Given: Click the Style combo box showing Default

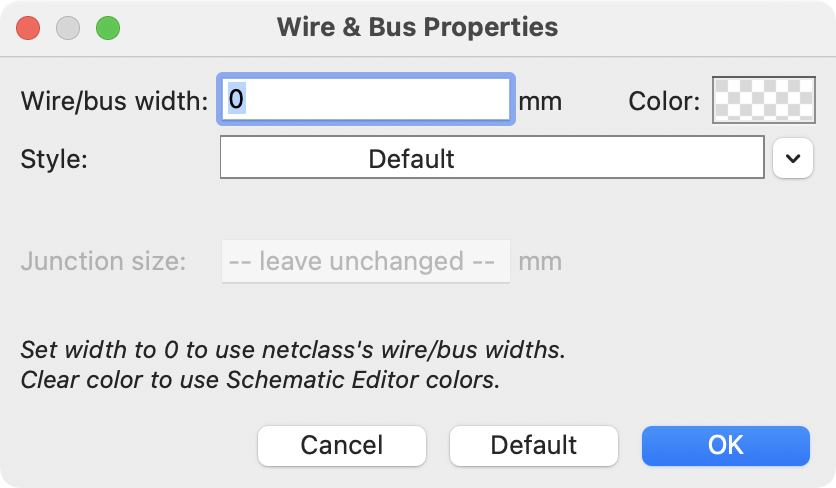Looking at the screenshot, I should coord(492,159).
